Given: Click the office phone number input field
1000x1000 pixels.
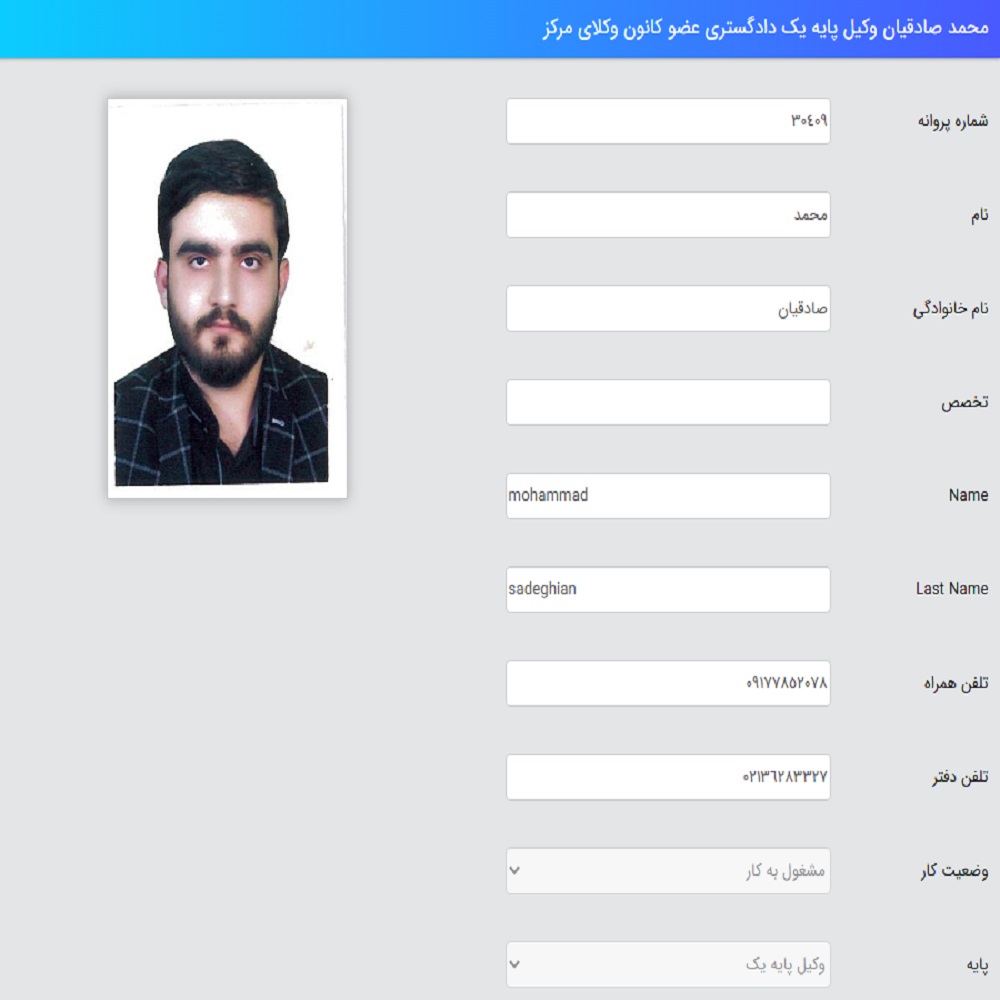Looking at the screenshot, I should 668,777.
